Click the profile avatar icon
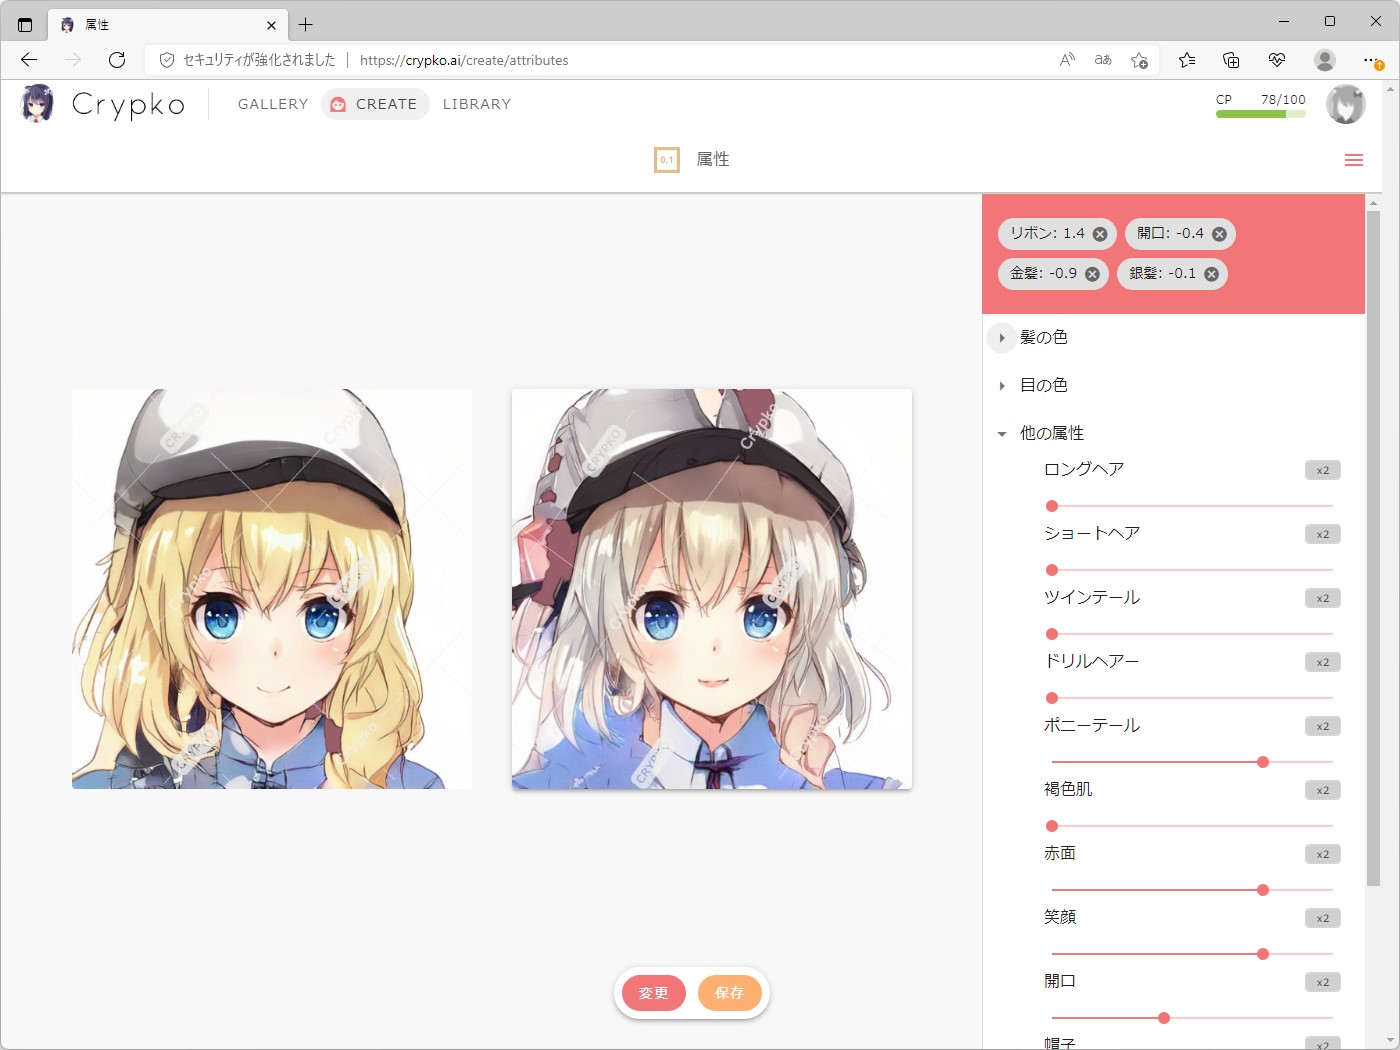This screenshot has width=1400, height=1050. [x=1345, y=104]
